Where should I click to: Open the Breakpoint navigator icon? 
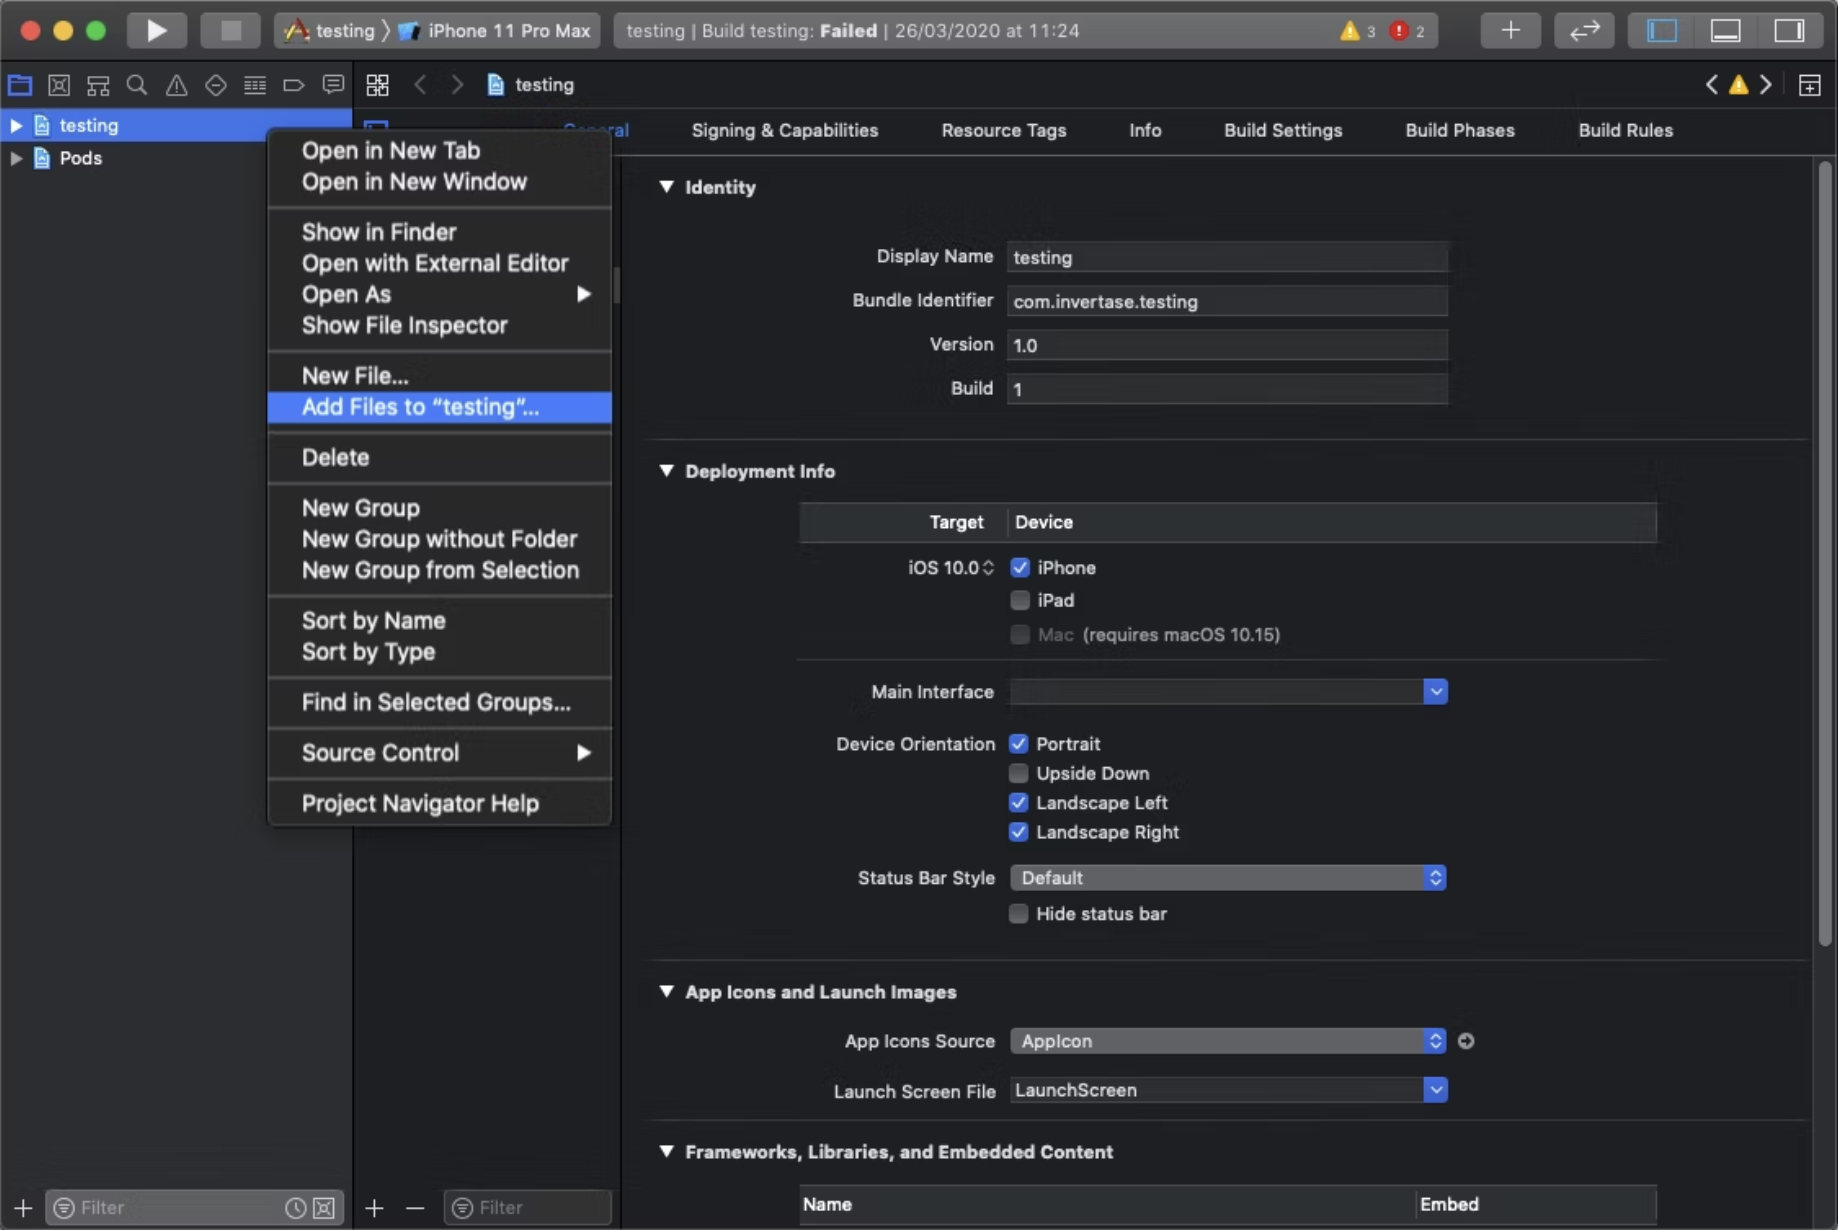click(x=293, y=85)
